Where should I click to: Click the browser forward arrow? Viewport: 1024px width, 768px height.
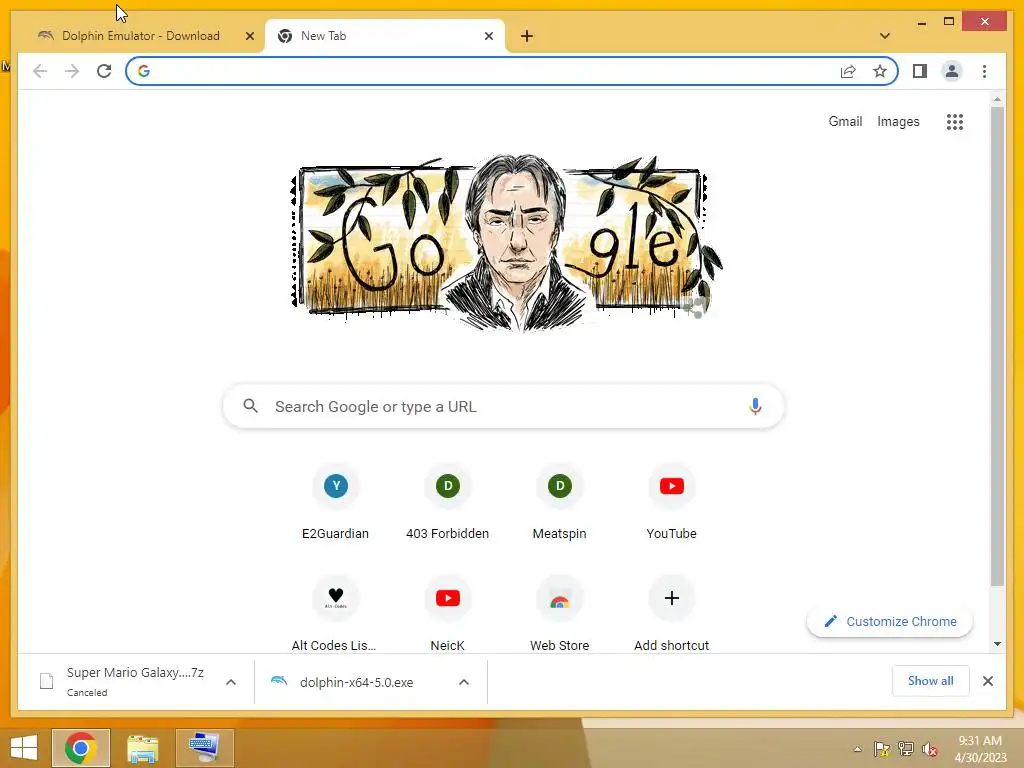coord(72,71)
